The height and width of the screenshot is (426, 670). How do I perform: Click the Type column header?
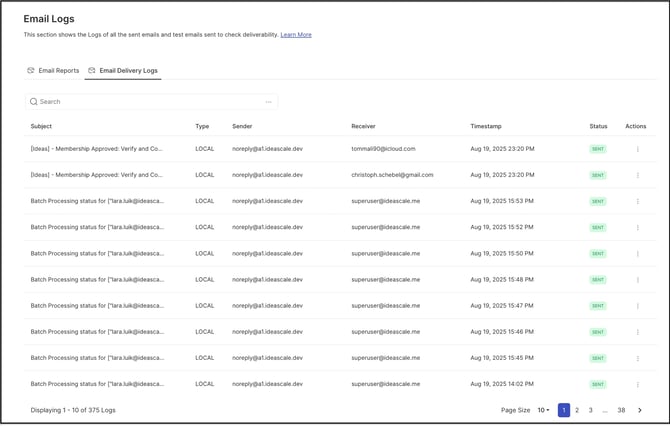pos(202,126)
